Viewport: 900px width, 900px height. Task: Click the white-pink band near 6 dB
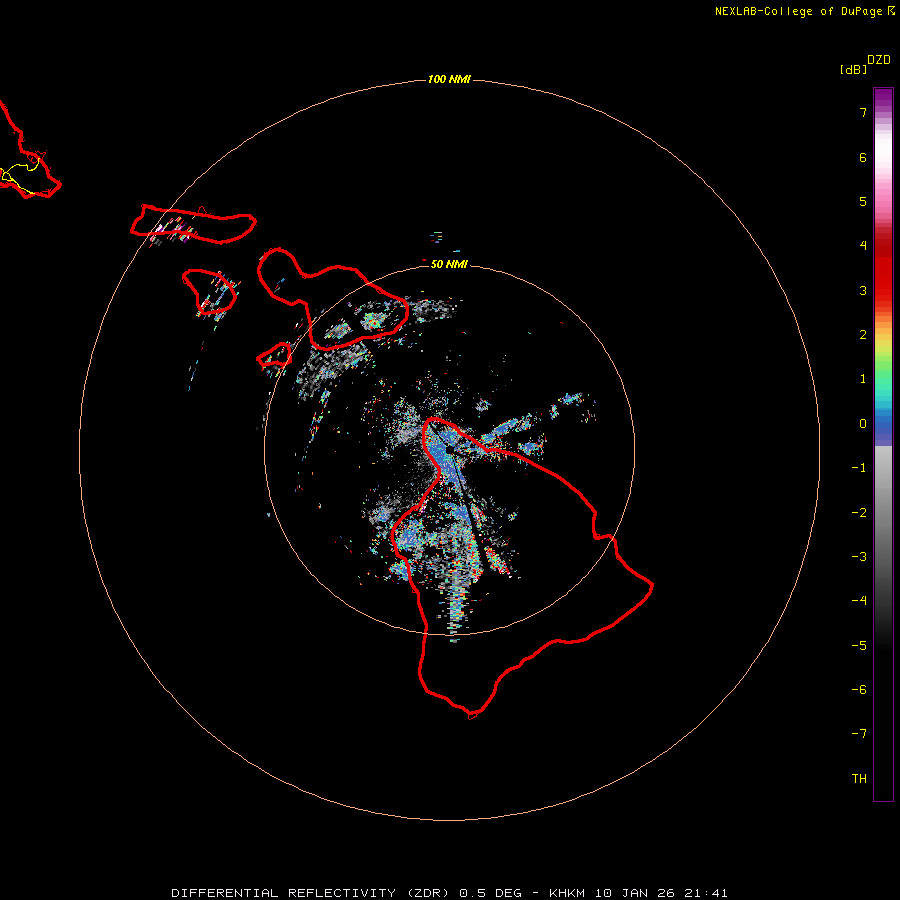[883, 150]
